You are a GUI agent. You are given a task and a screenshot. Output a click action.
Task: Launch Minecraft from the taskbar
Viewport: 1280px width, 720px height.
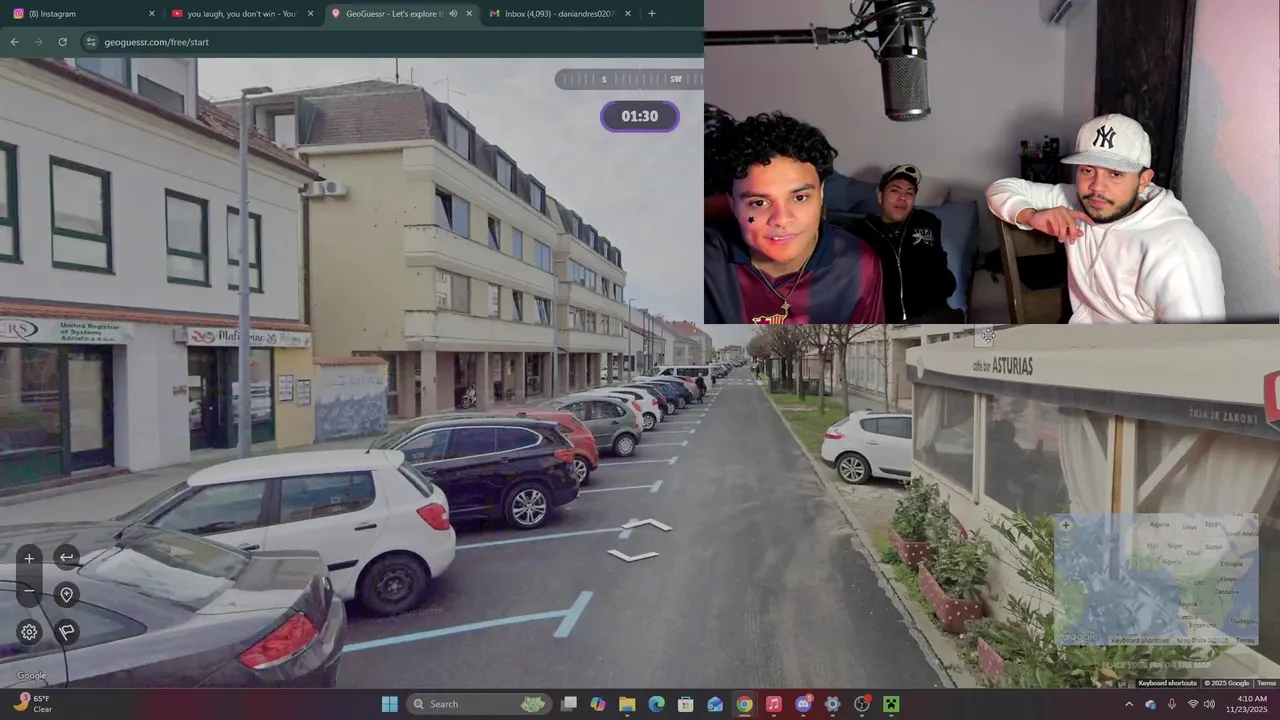891,704
